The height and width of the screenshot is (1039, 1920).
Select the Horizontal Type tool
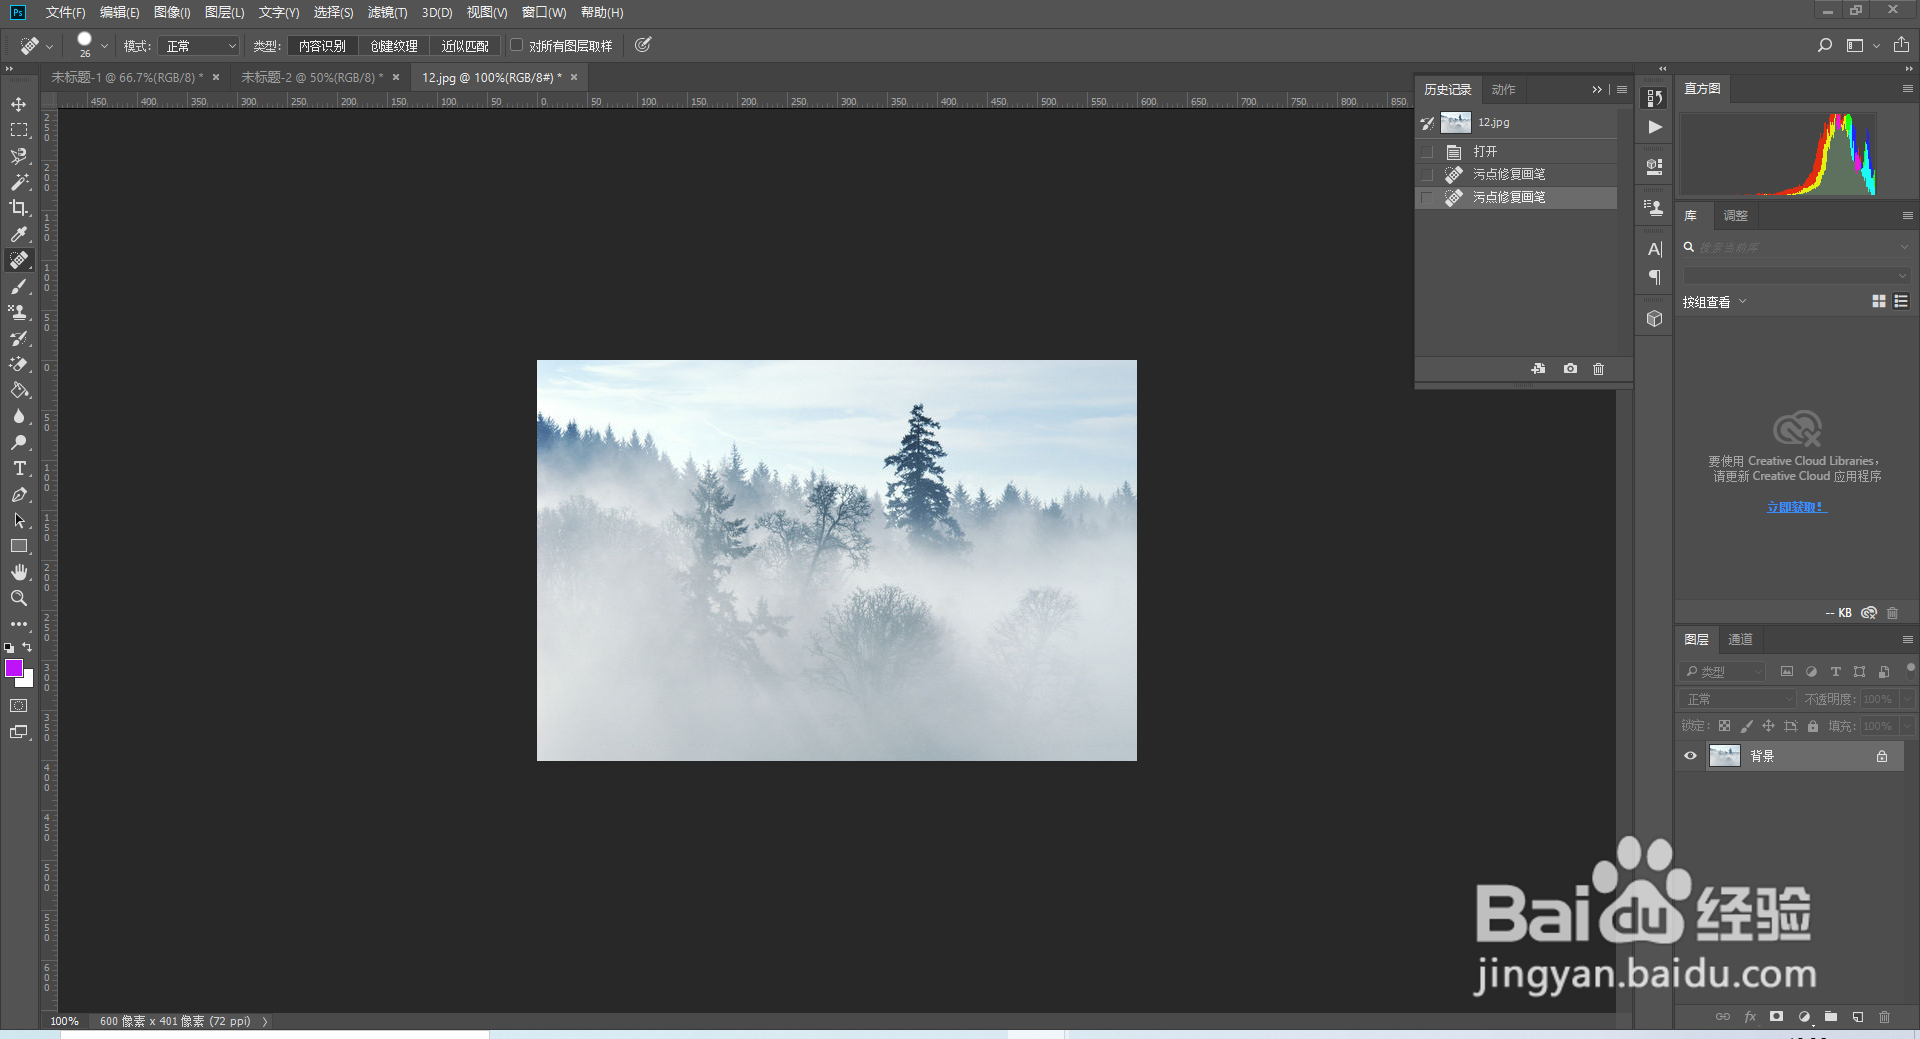(x=19, y=468)
